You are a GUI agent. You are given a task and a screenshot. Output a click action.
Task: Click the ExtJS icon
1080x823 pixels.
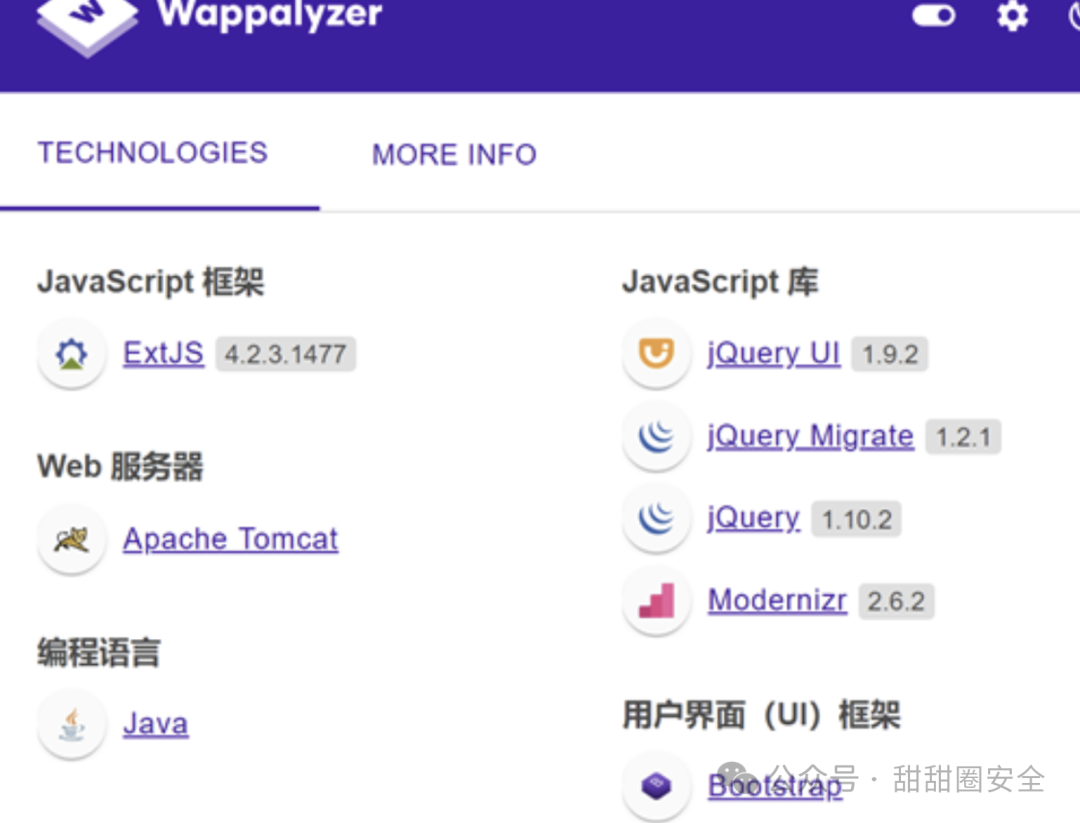(x=72, y=354)
